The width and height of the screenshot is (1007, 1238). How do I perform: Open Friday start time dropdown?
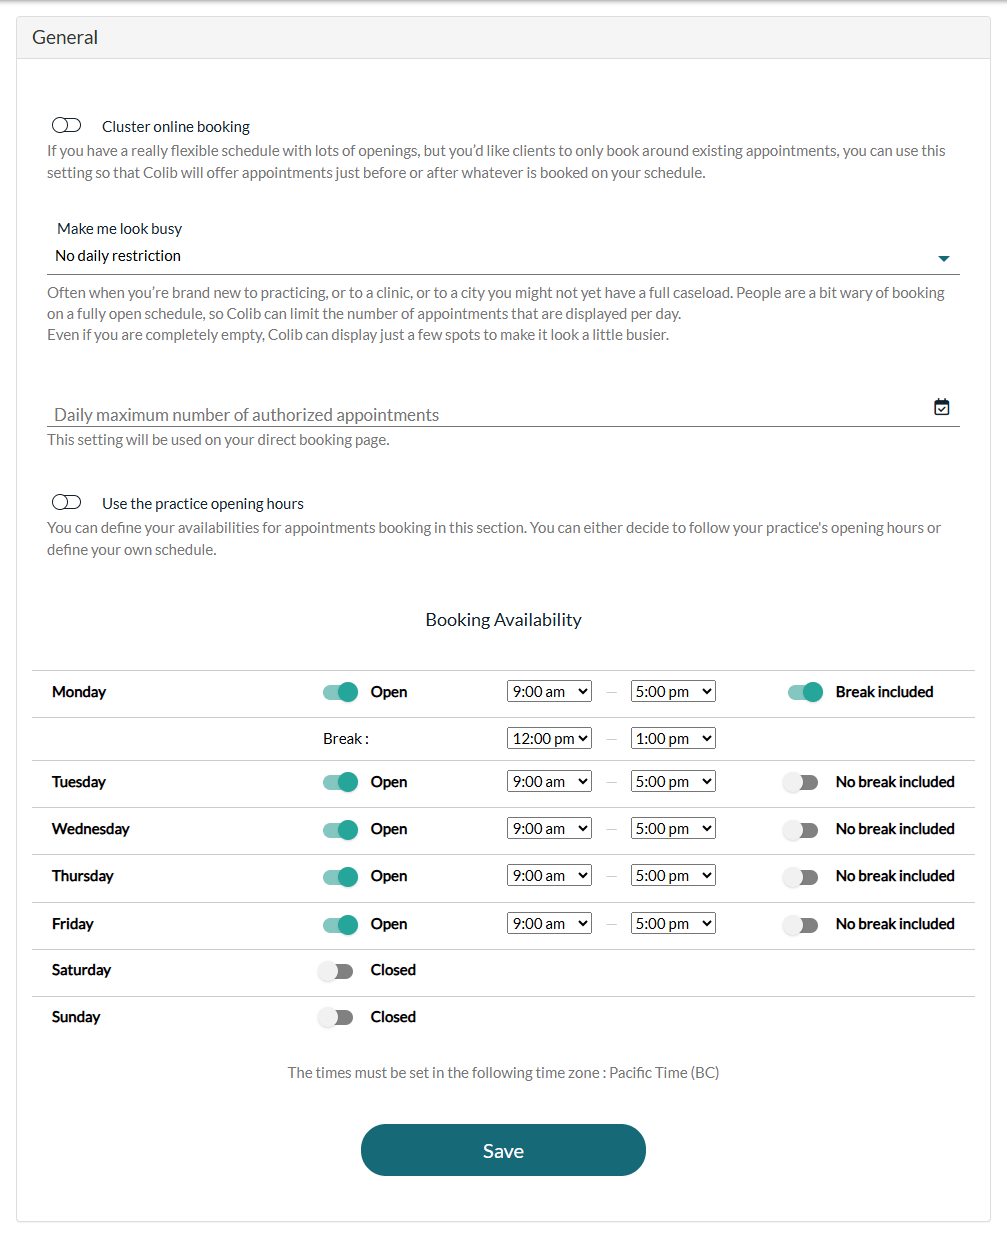pyautogui.click(x=549, y=923)
